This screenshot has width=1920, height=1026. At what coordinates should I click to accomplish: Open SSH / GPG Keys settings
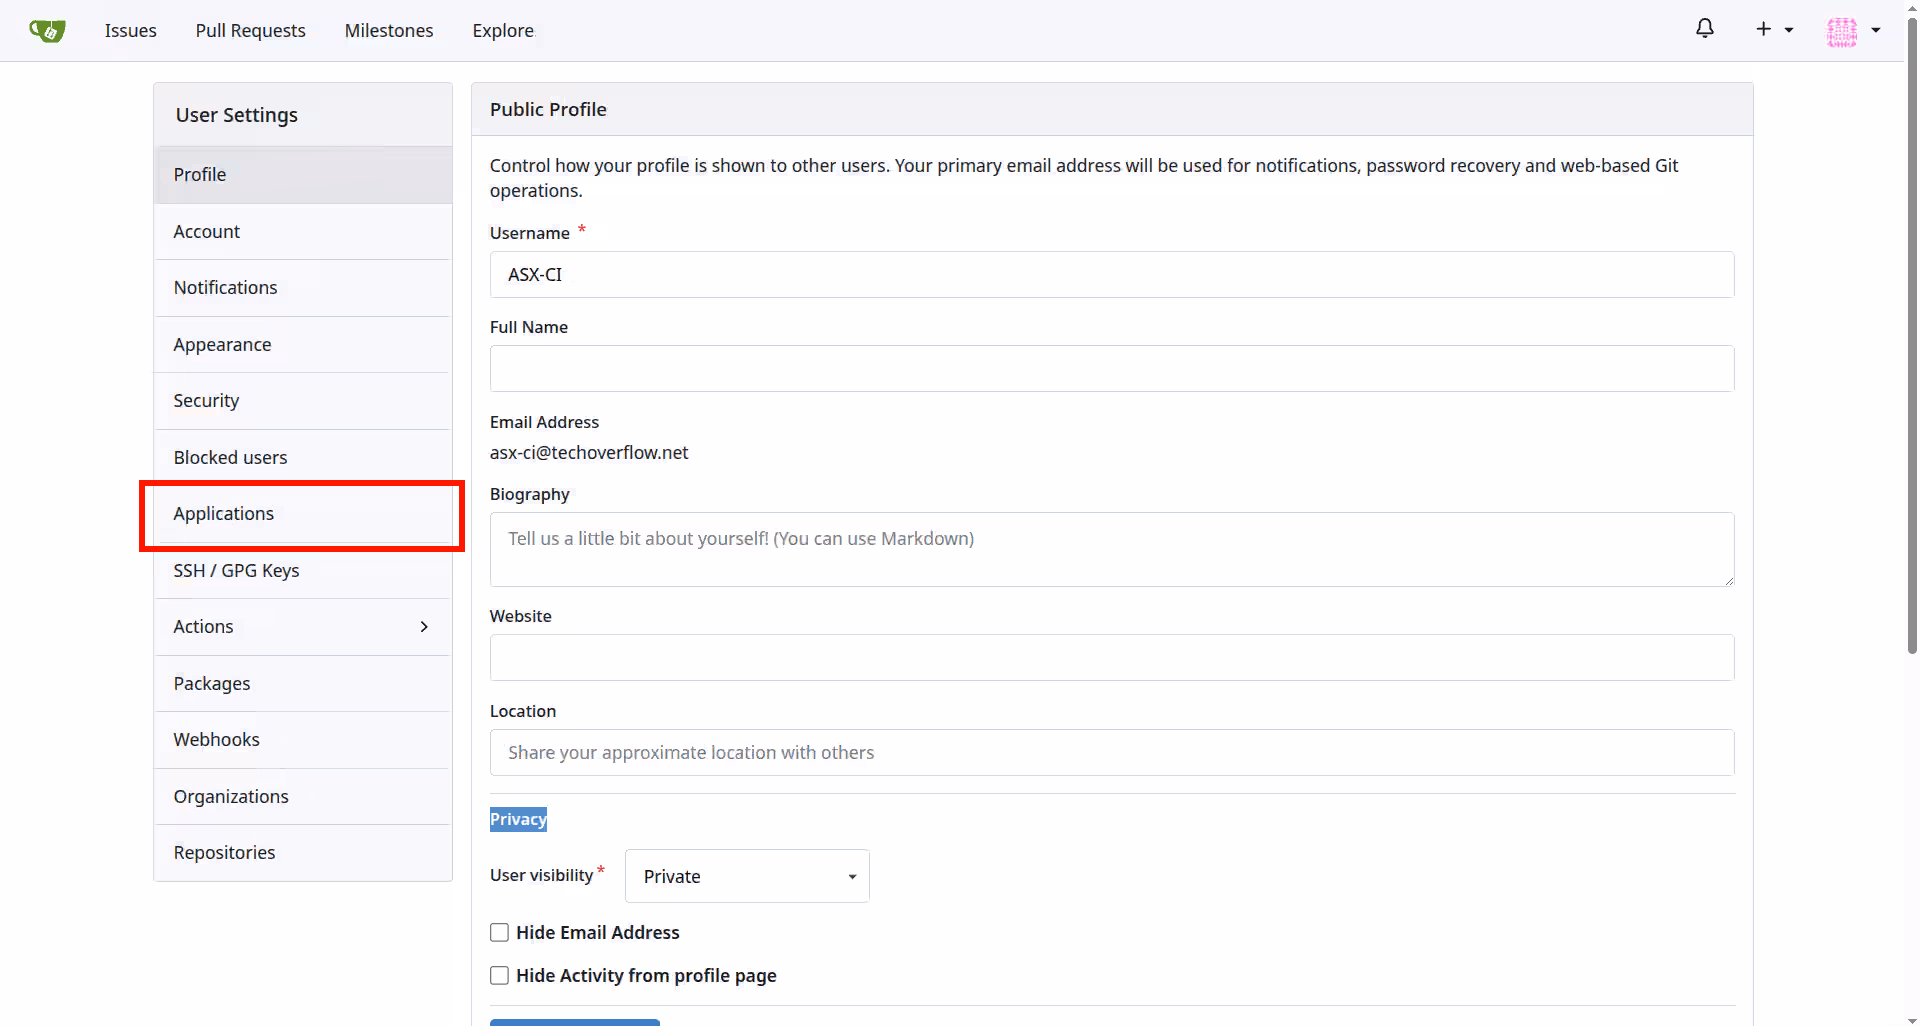(236, 570)
